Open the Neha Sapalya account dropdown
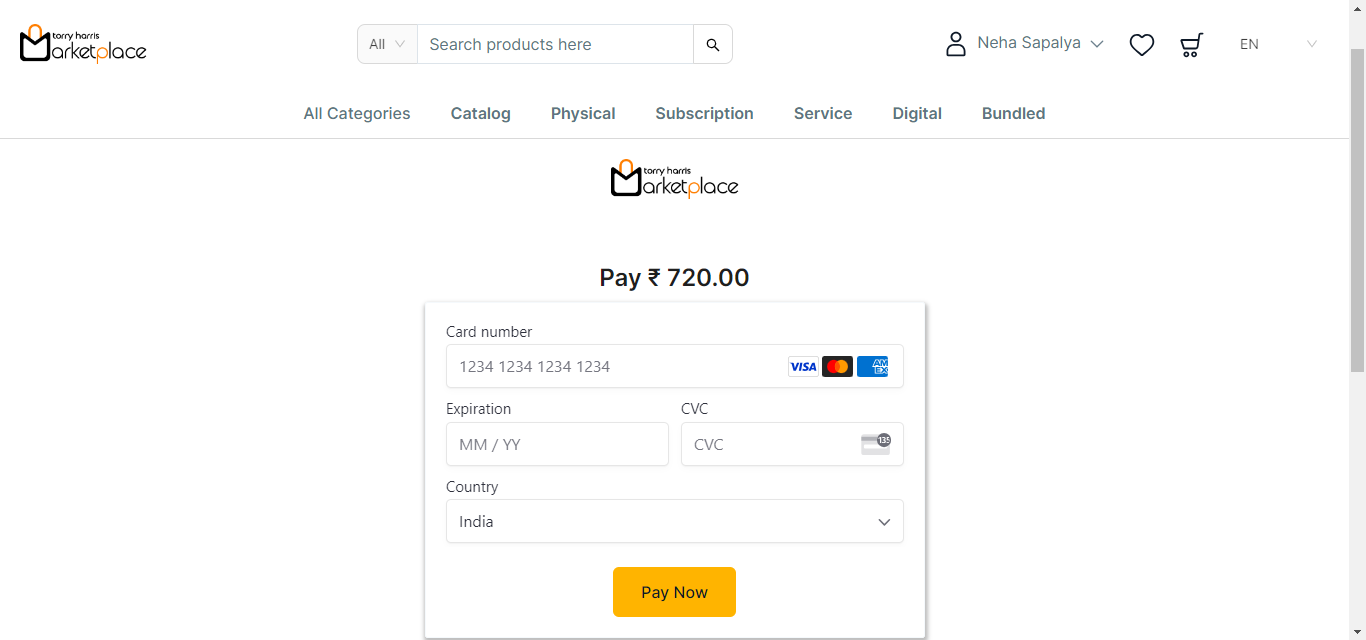This screenshot has height=640, width=1366. [1040, 44]
